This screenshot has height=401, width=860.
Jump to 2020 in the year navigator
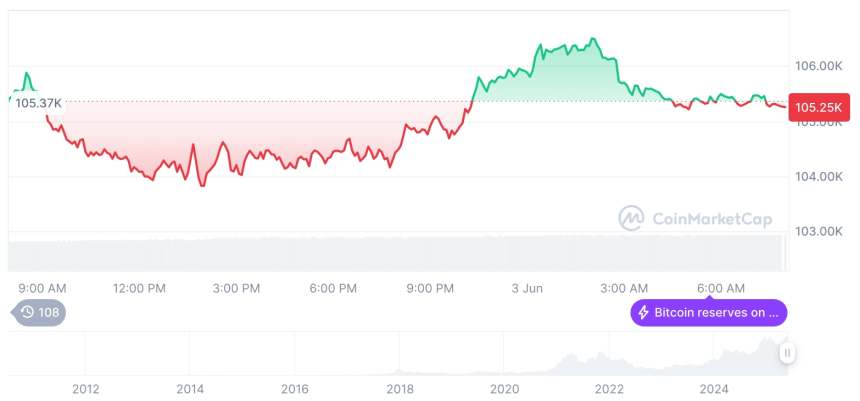[x=505, y=388]
